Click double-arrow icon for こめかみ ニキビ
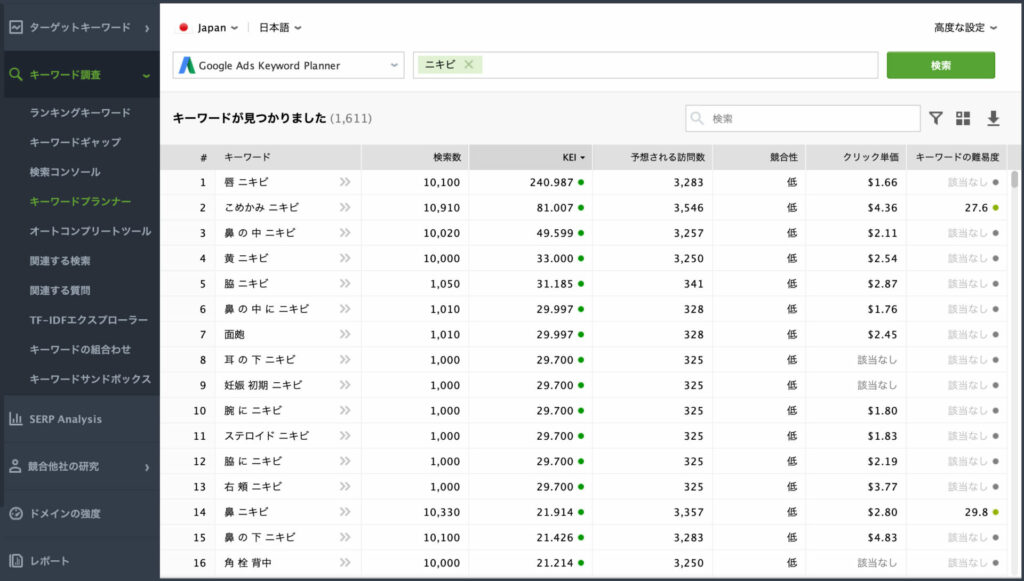This screenshot has width=1024, height=581. coord(345,208)
